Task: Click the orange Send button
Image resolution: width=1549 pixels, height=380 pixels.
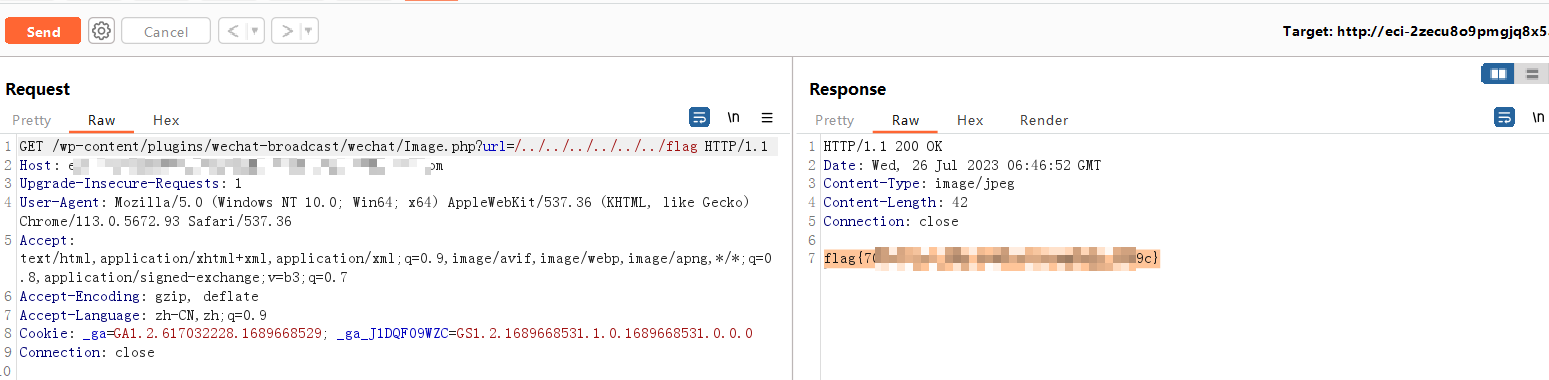Action: pyautogui.click(x=43, y=31)
